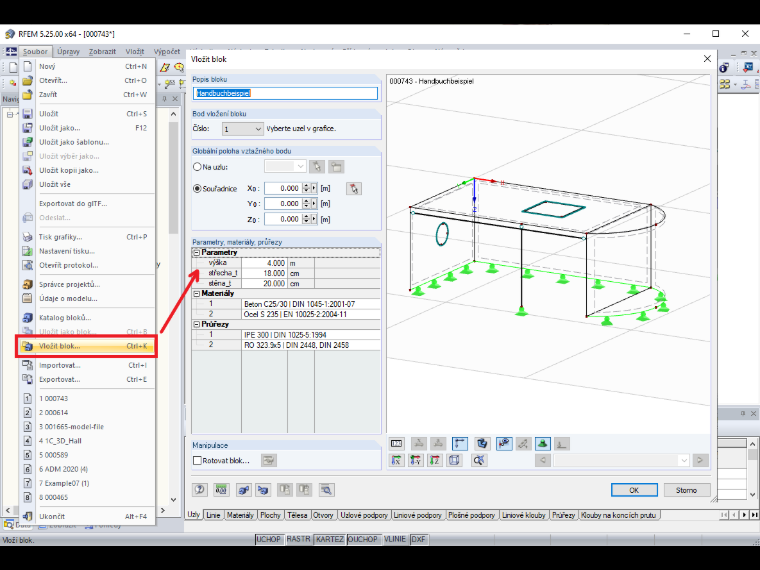Toggle the view eye icon in preview toolbar
760x570 pixels.
click(x=505, y=443)
